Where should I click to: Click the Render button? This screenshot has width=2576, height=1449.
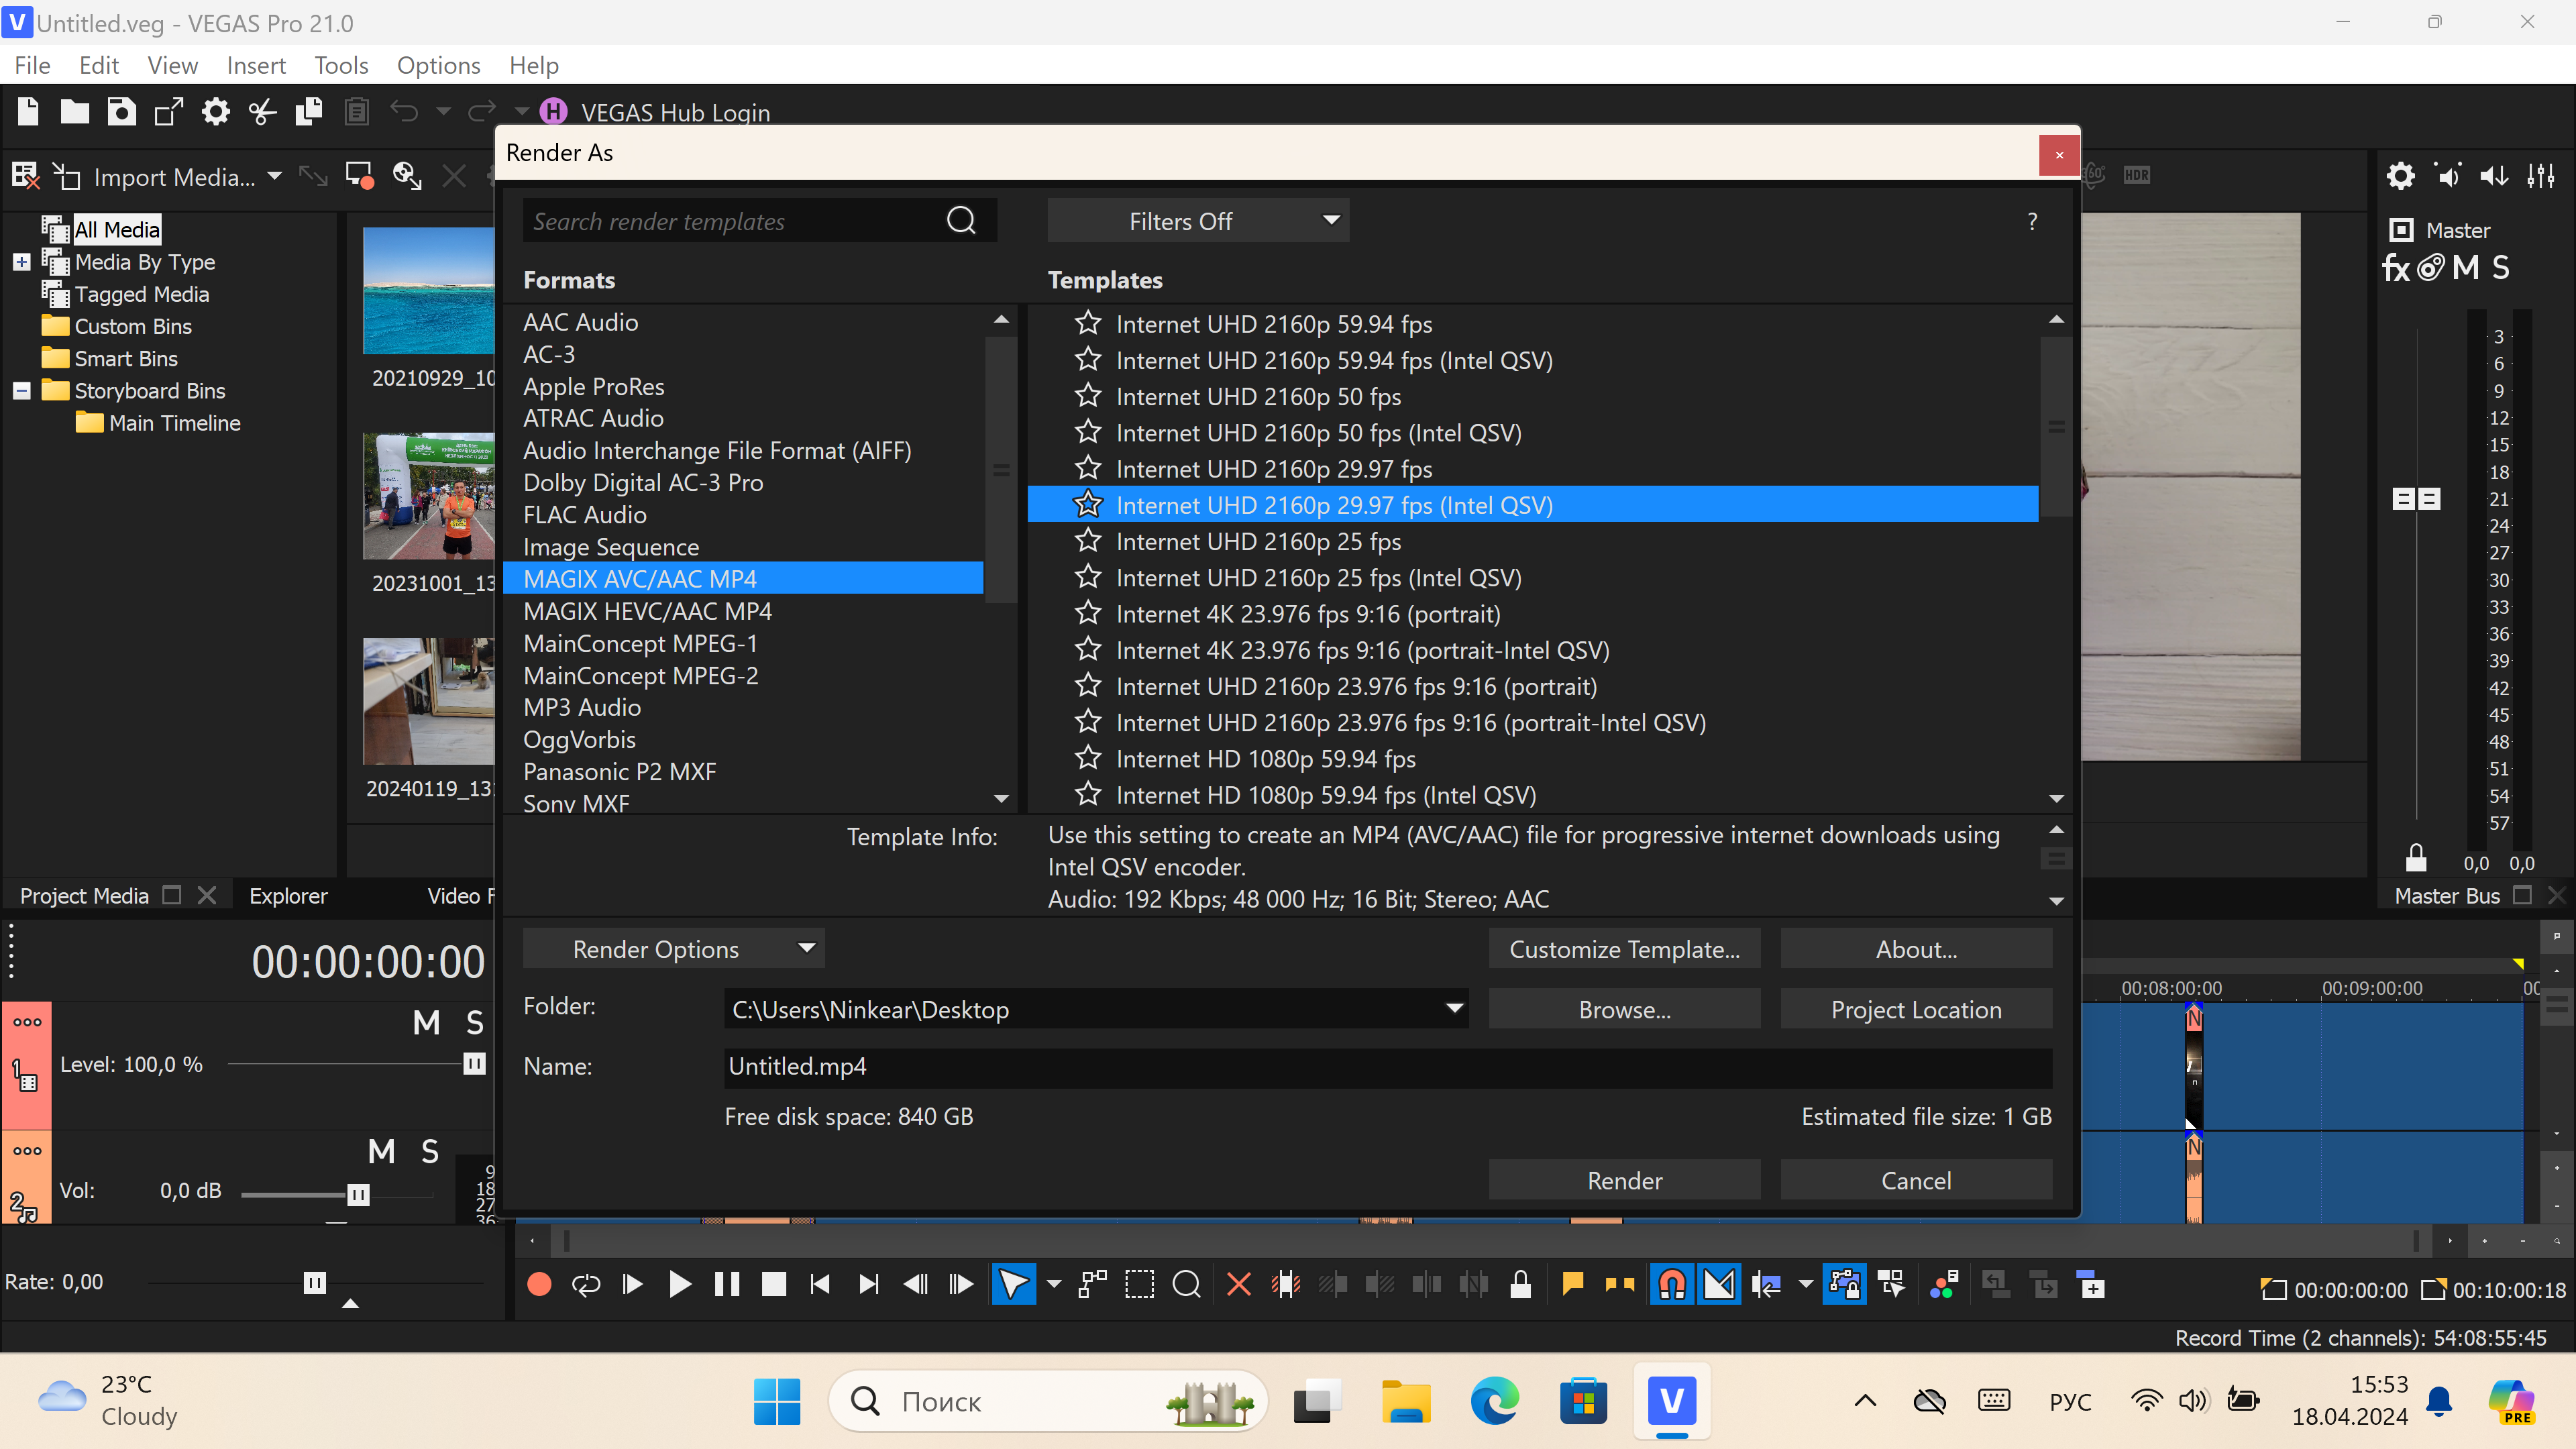click(x=1624, y=1181)
